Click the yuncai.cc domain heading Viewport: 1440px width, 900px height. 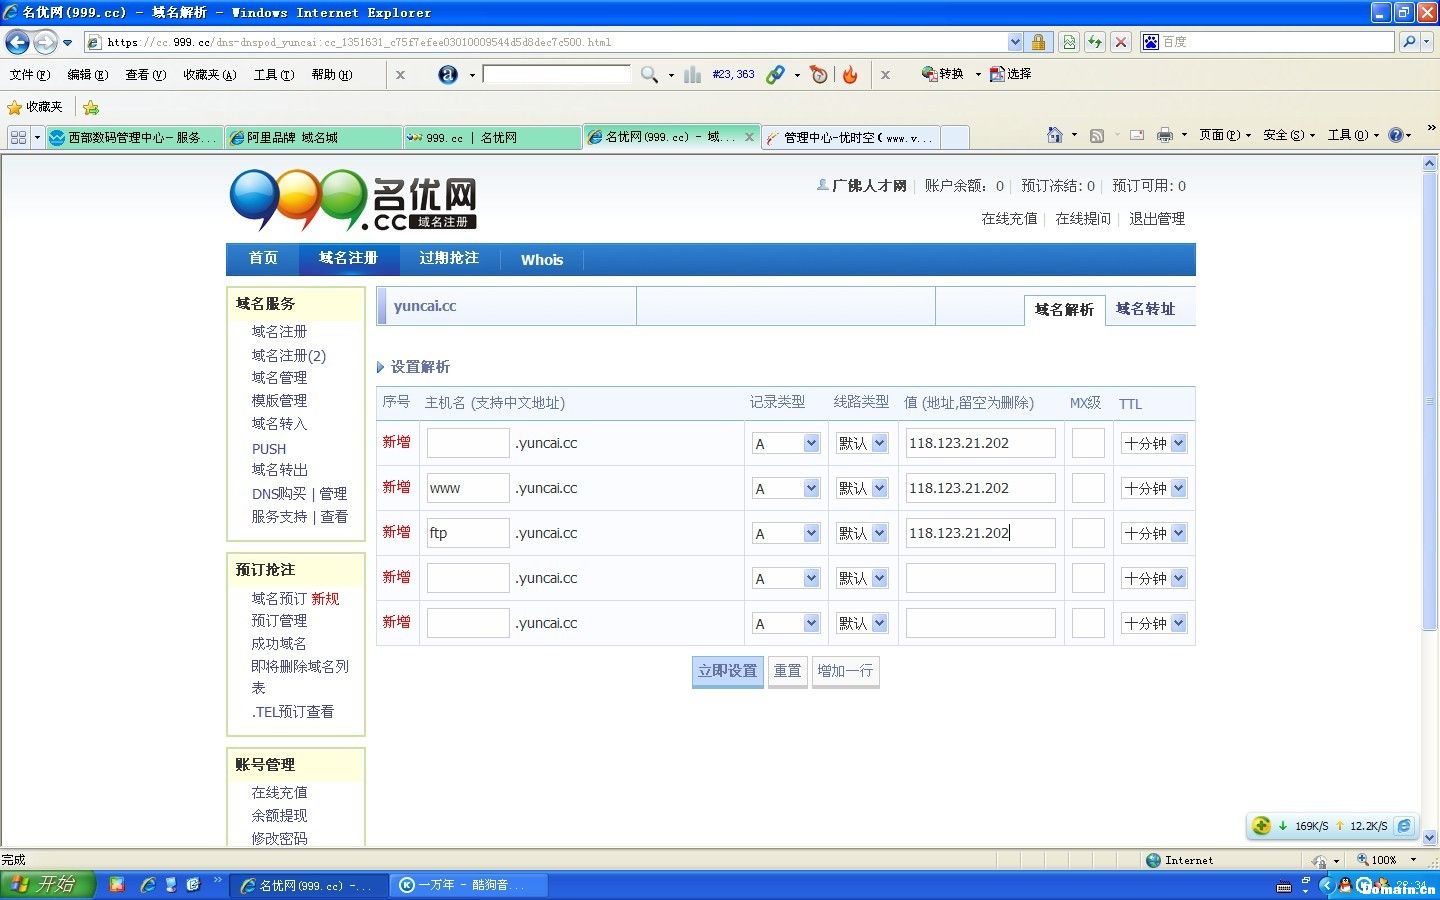425,306
